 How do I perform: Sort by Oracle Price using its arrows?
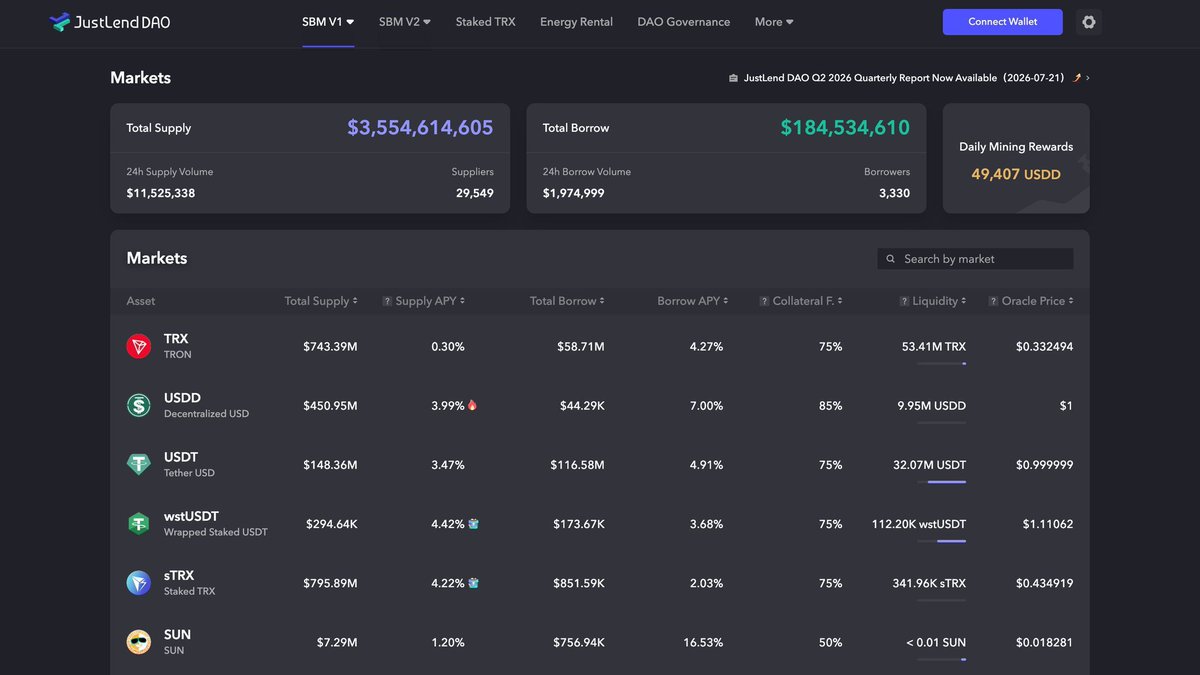click(x=1071, y=301)
